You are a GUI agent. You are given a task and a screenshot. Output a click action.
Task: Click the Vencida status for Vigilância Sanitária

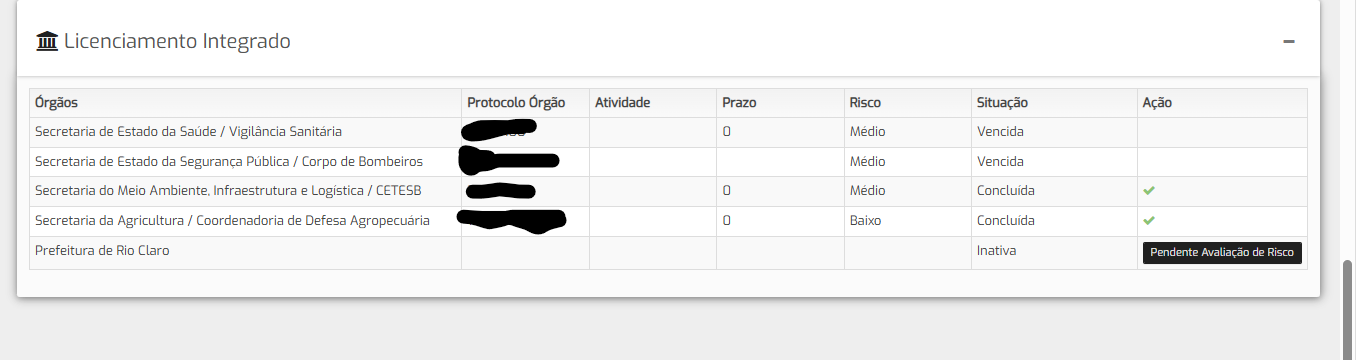coord(1000,132)
